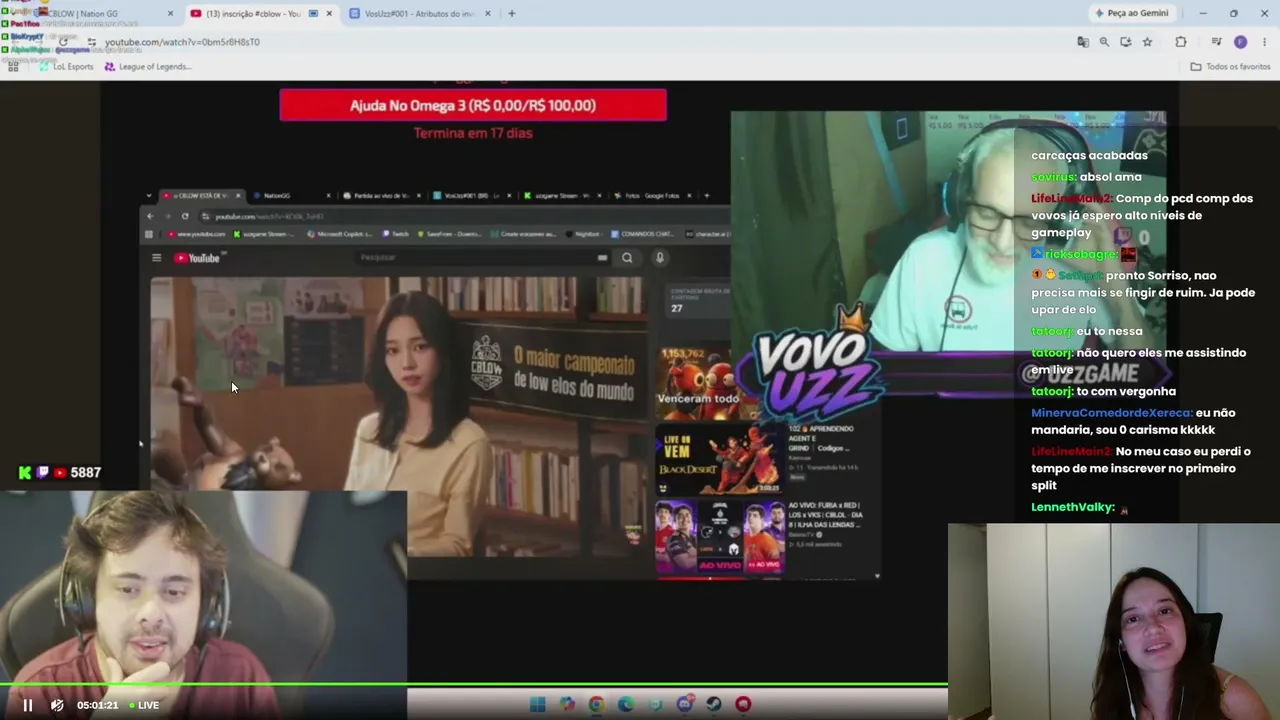Open the Chrome profile avatar
Viewport: 1280px width, 720px height.
(x=1241, y=42)
